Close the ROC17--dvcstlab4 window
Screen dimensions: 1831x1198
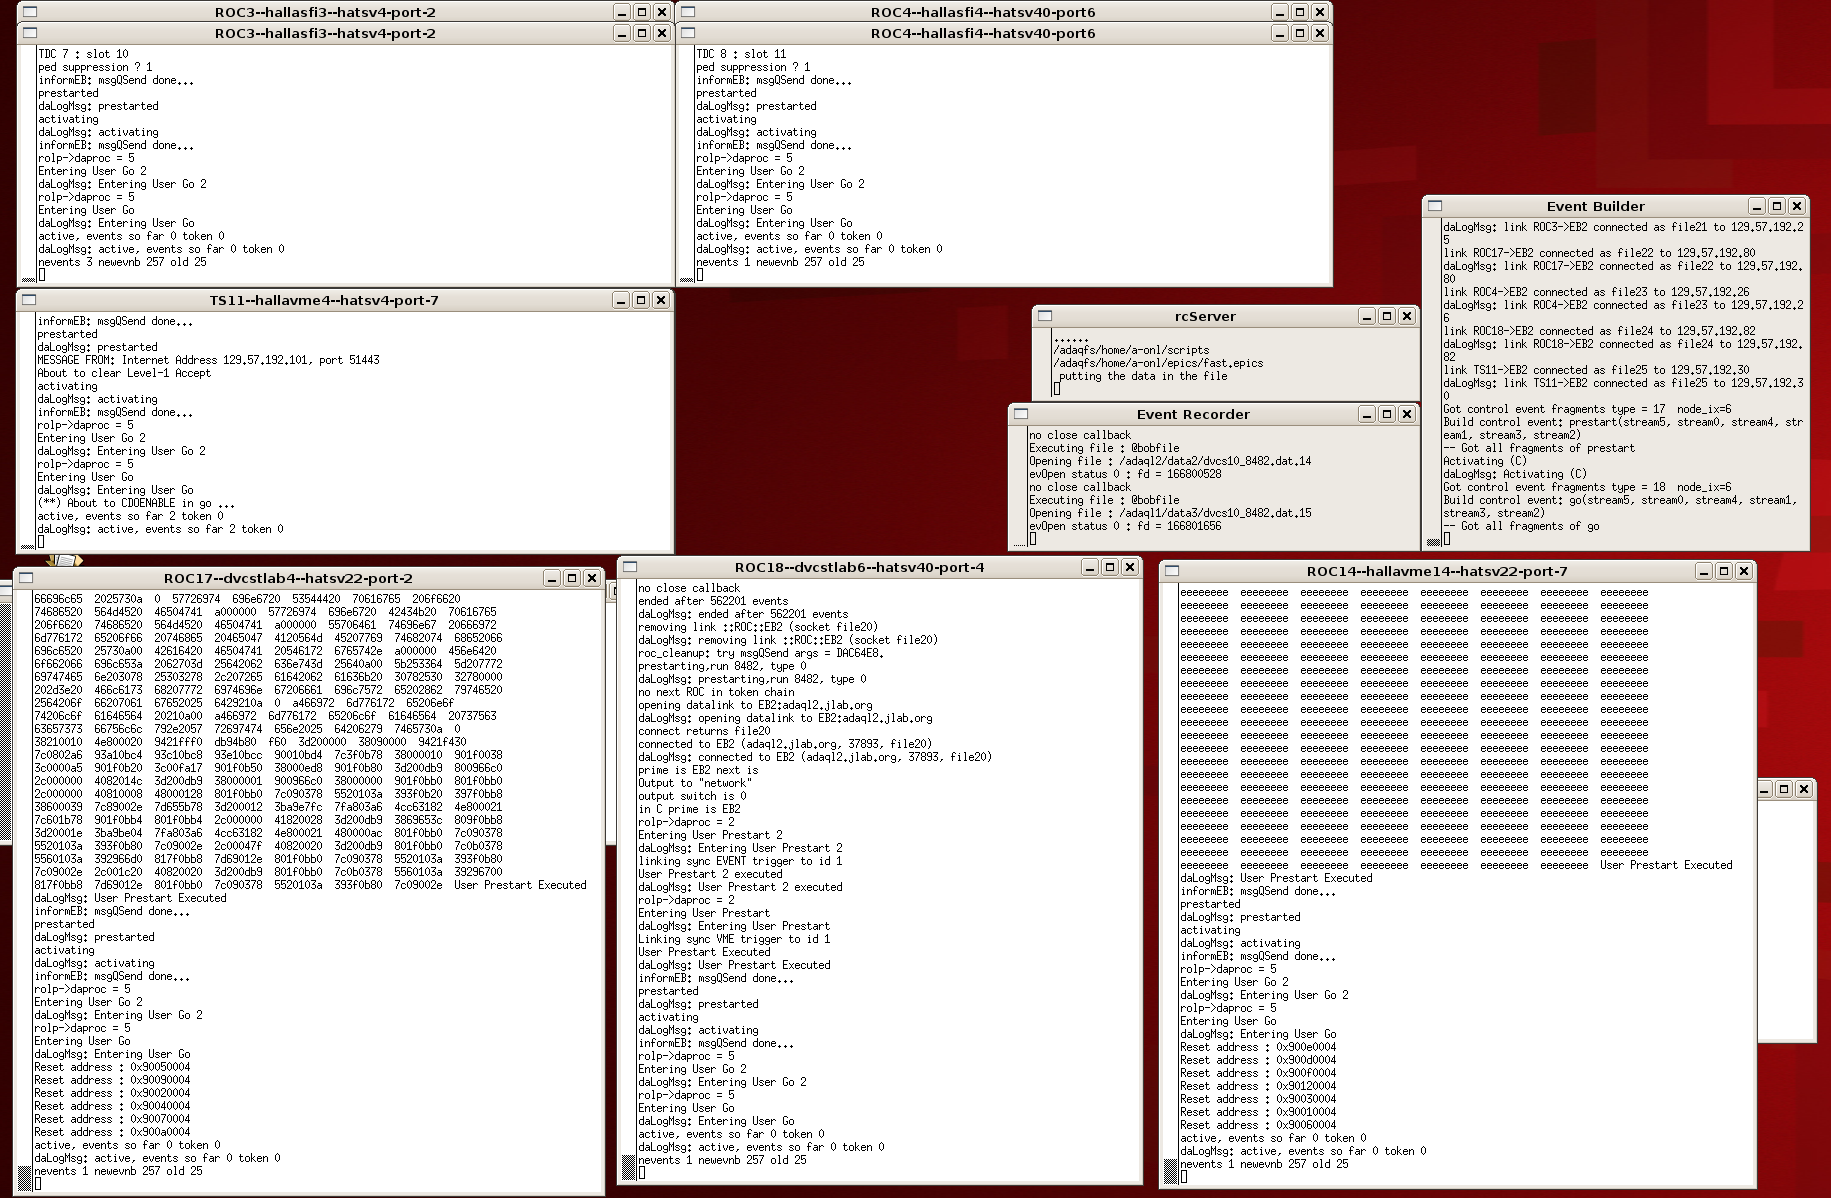point(592,578)
